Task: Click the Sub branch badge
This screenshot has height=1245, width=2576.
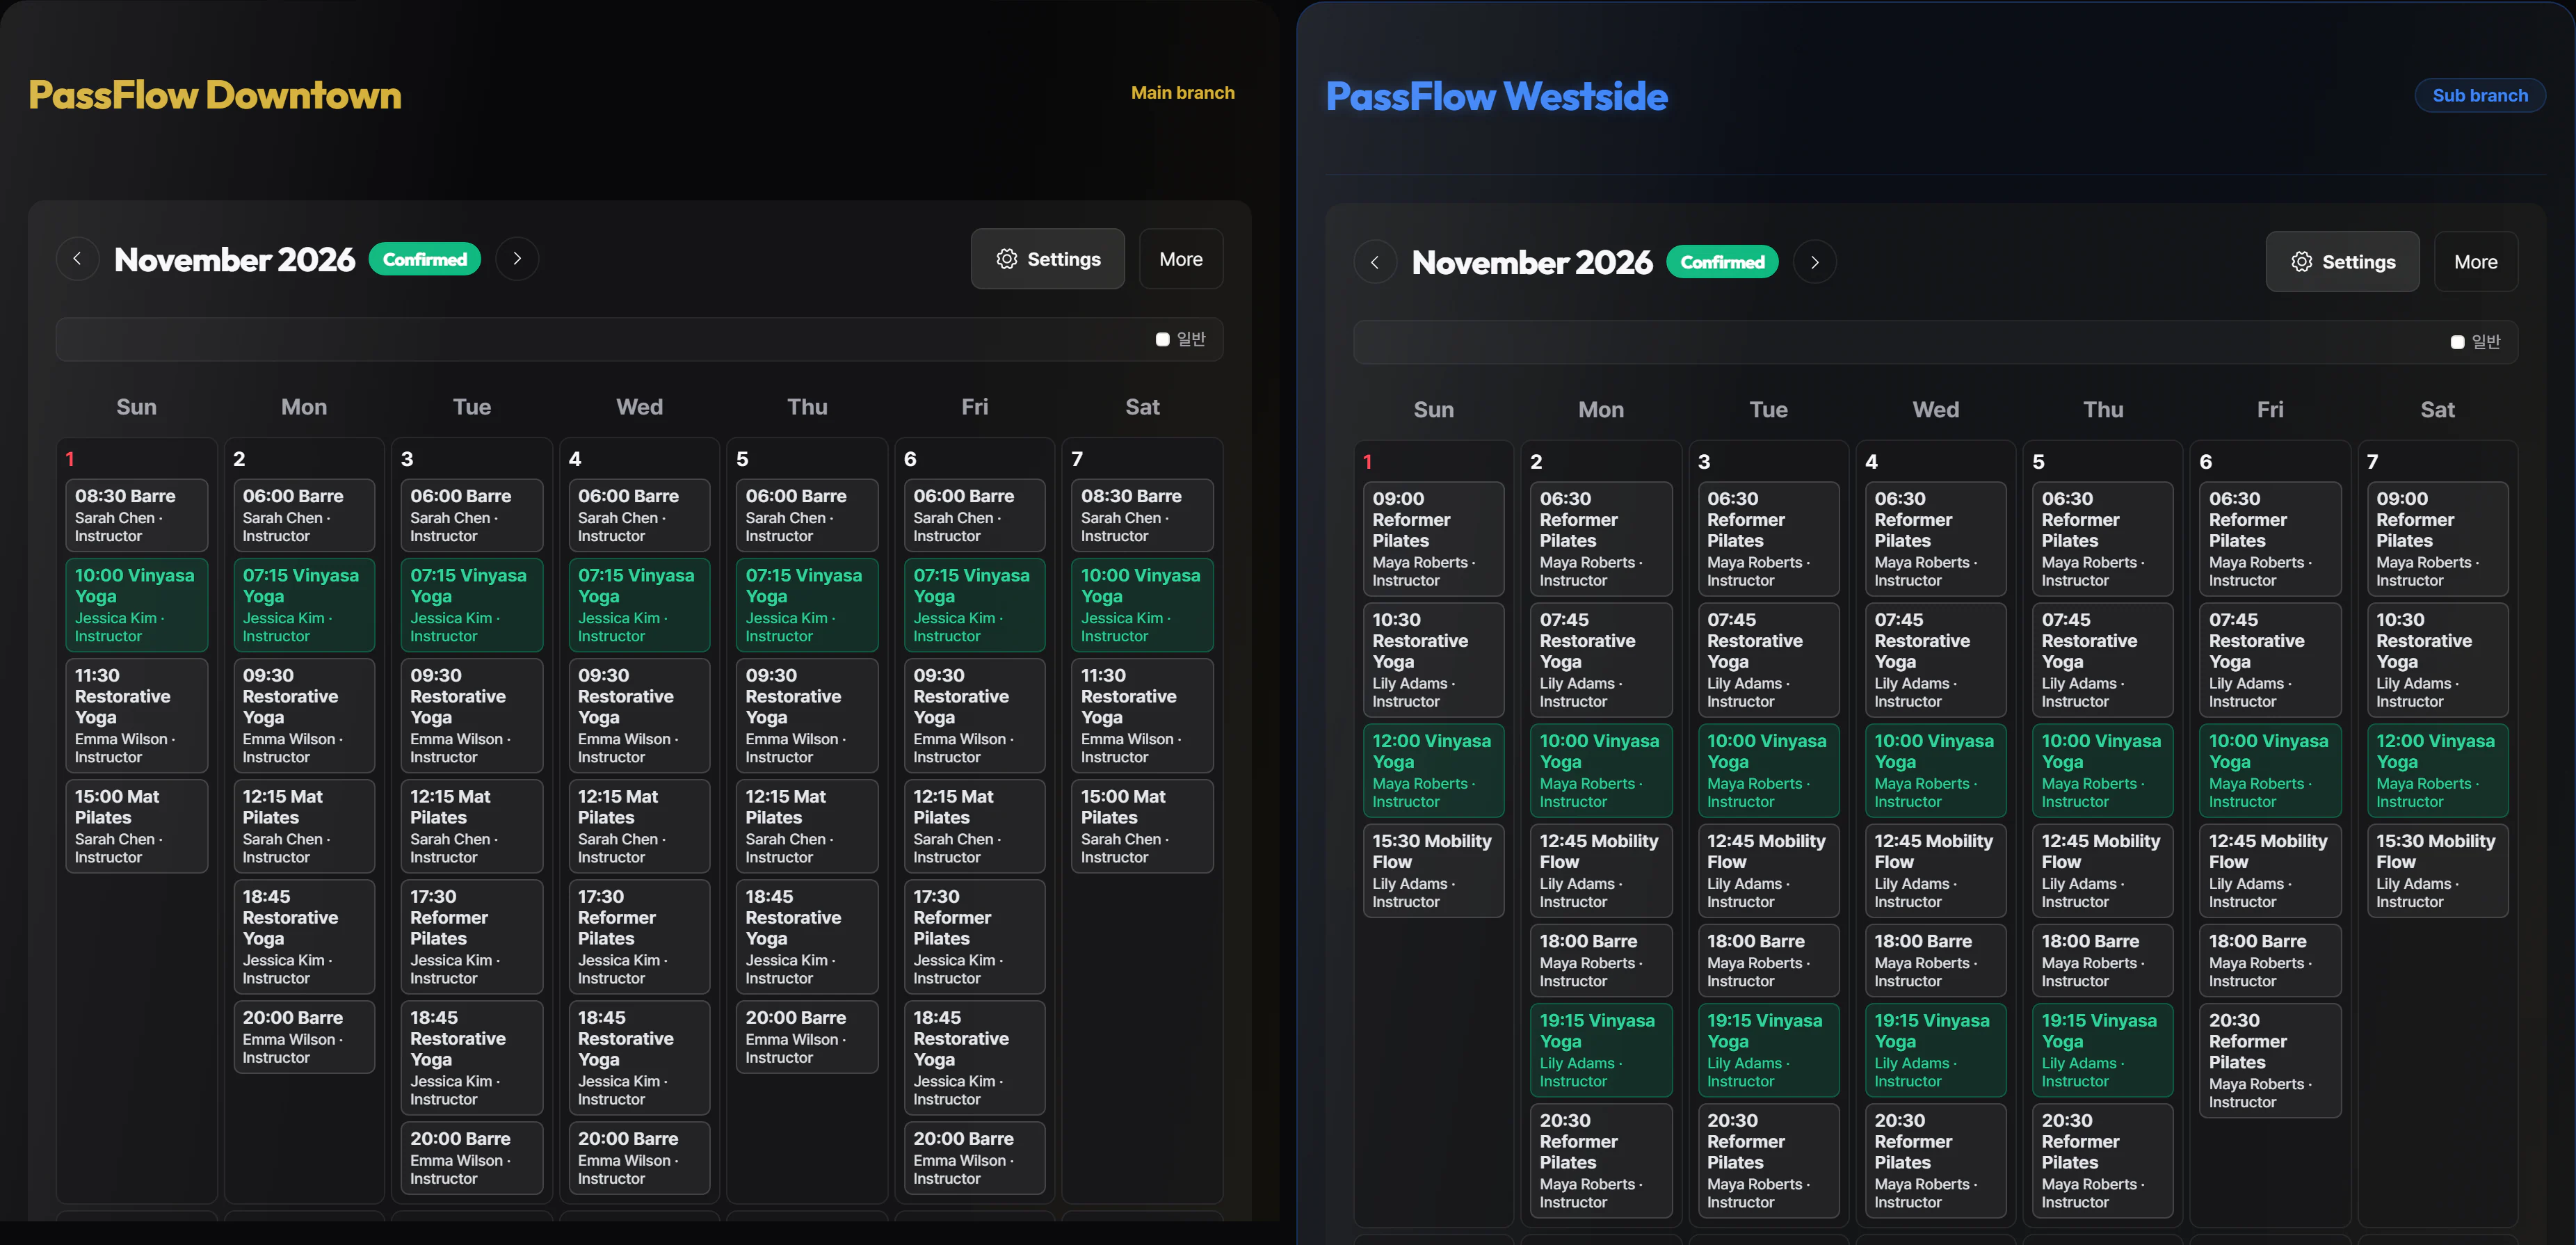Action: click(x=2480, y=96)
